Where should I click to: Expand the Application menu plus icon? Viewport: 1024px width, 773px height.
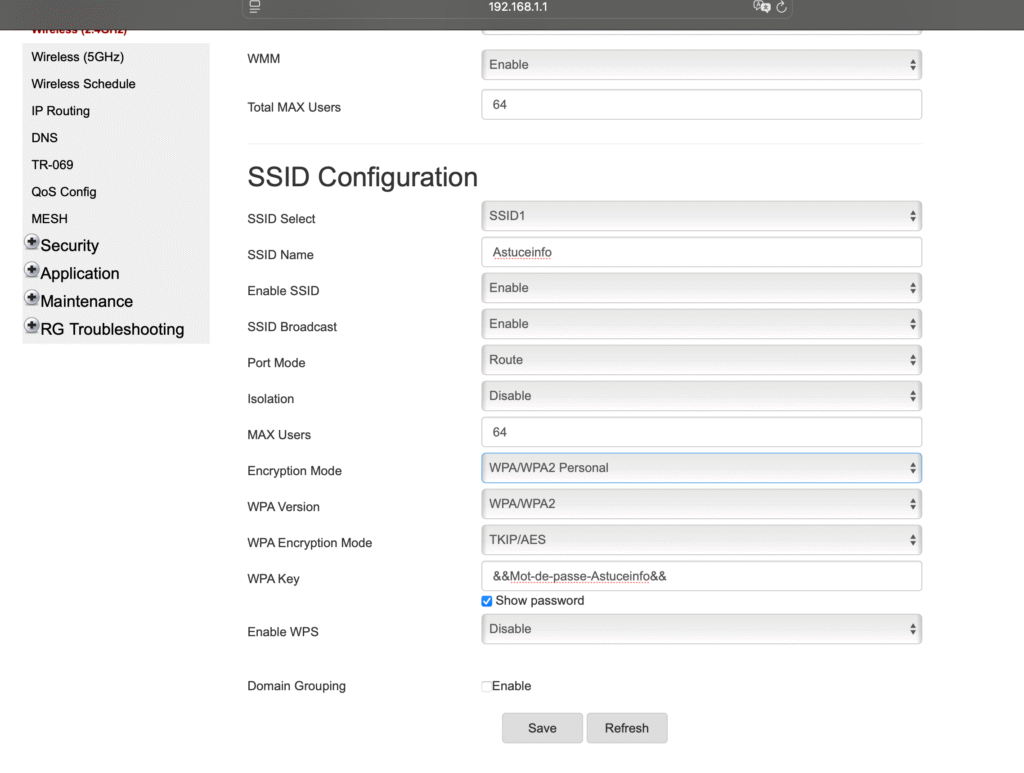tap(31, 270)
